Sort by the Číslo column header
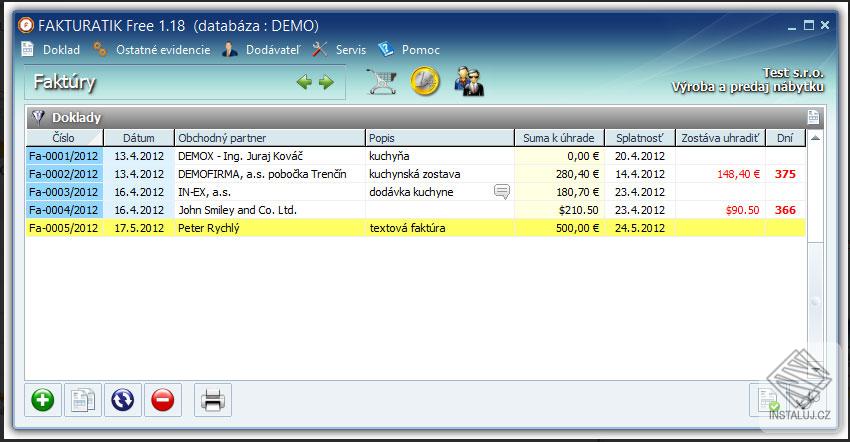This screenshot has width=850, height=442. [64, 138]
